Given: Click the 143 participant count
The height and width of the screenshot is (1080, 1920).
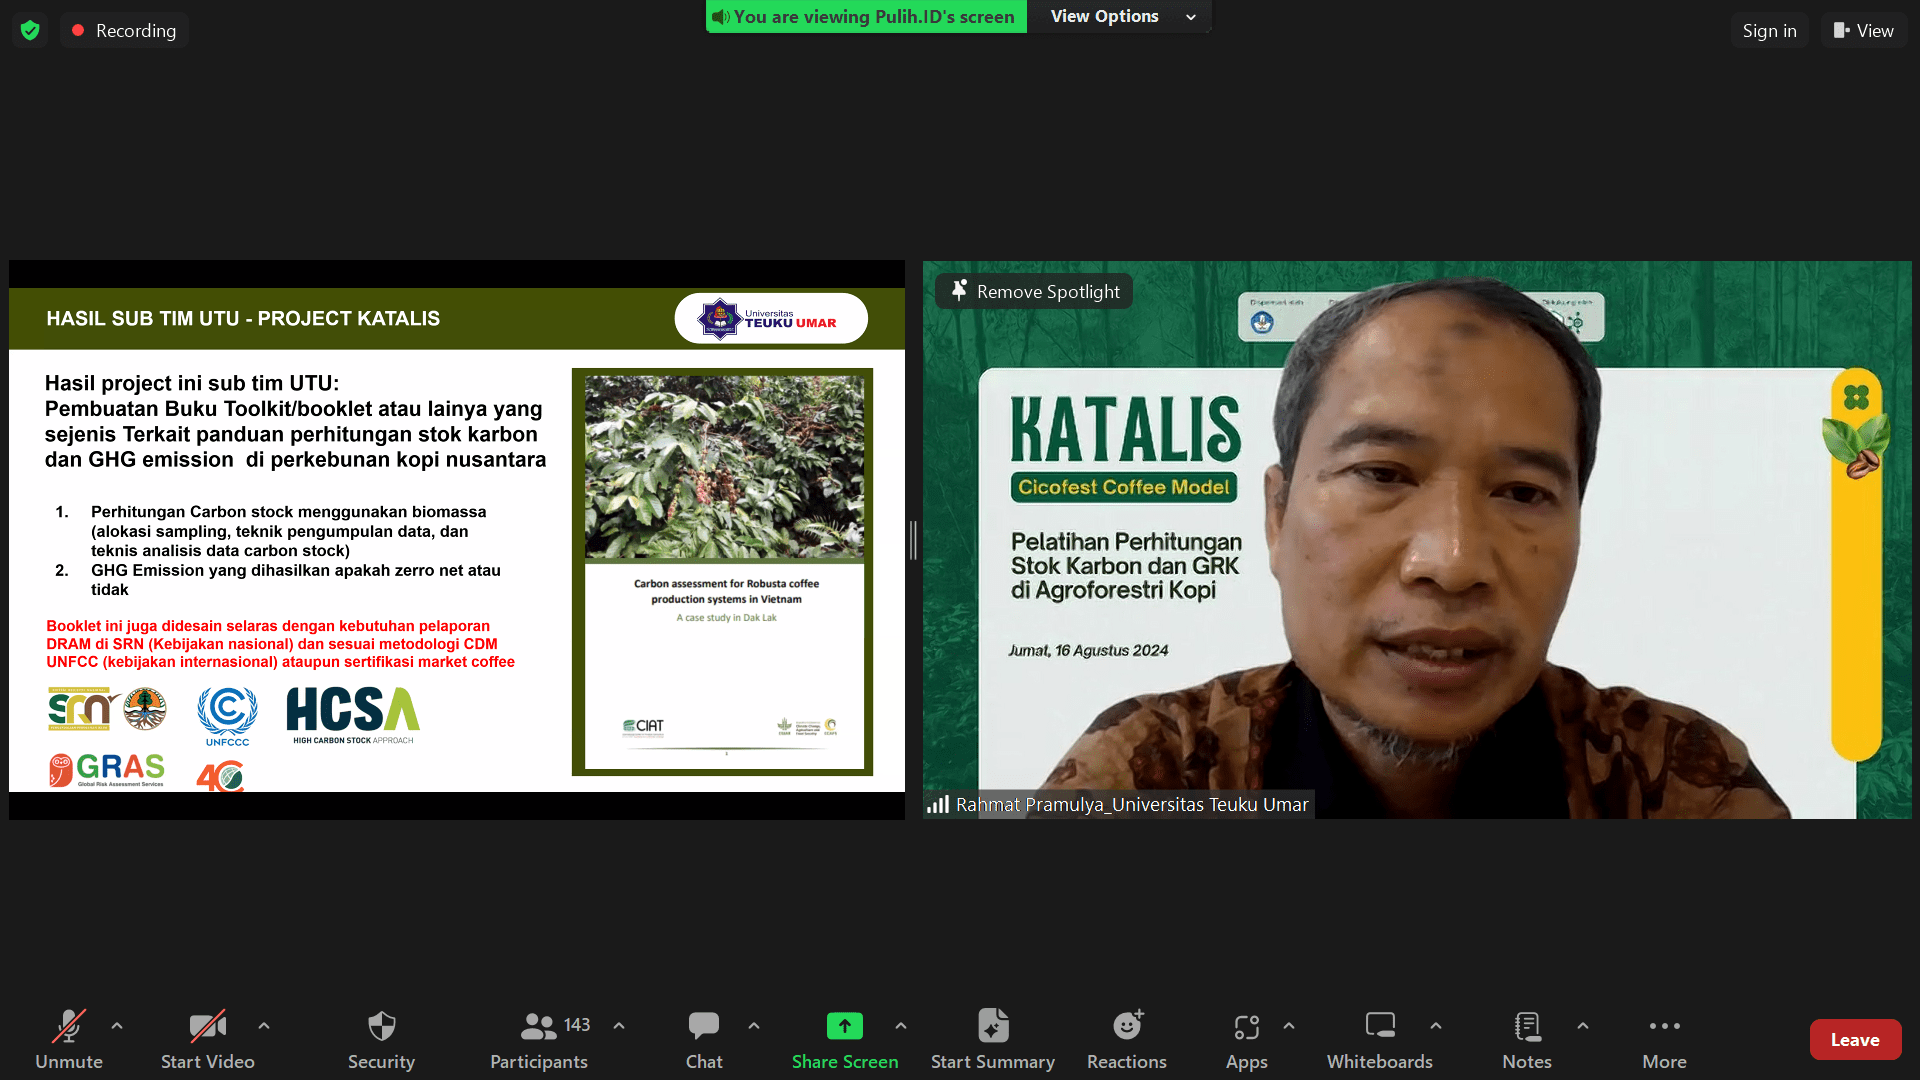Looking at the screenshot, I should (x=577, y=1025).
